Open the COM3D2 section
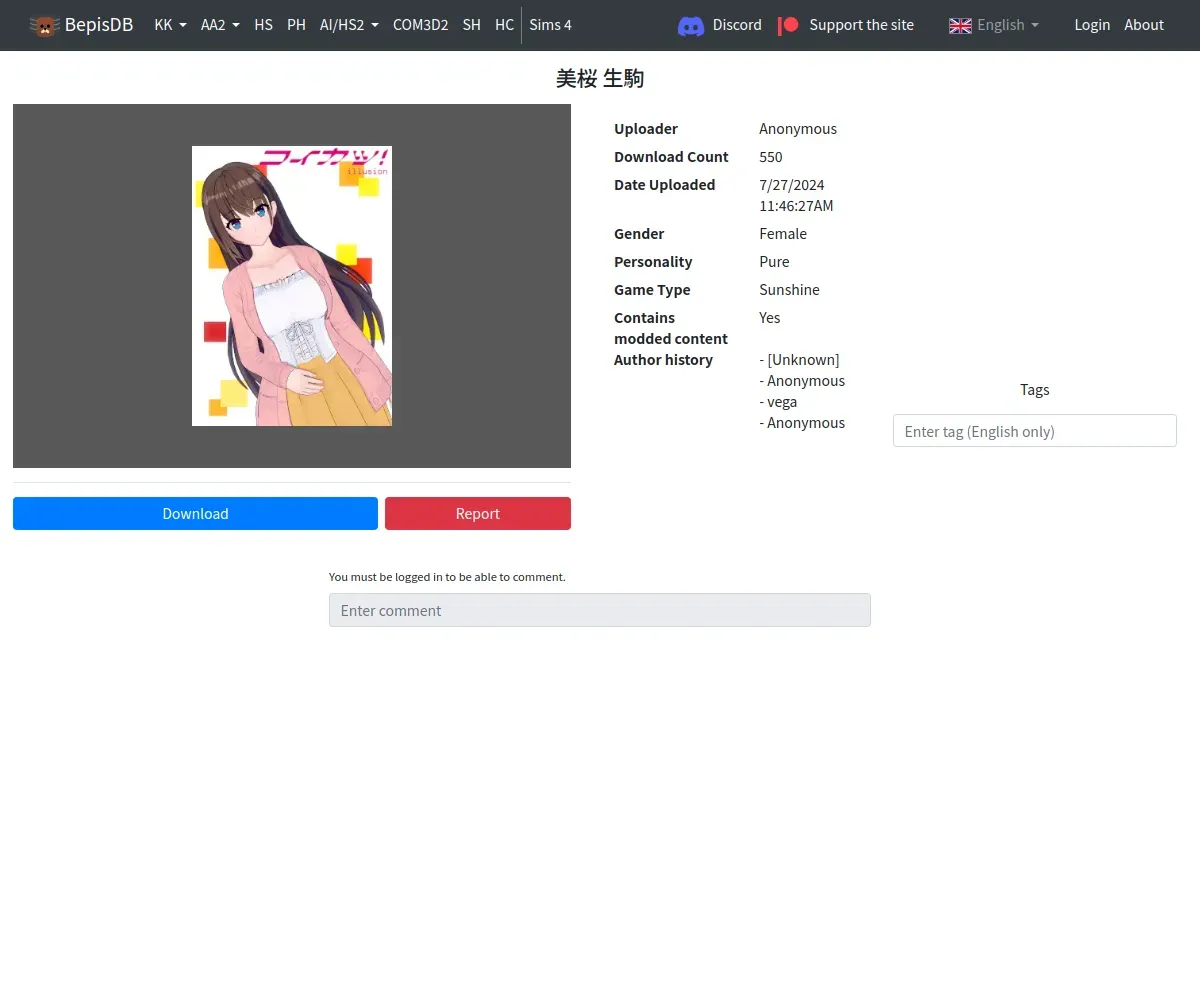The image size is (1200, 1000). tap(420, 25)
